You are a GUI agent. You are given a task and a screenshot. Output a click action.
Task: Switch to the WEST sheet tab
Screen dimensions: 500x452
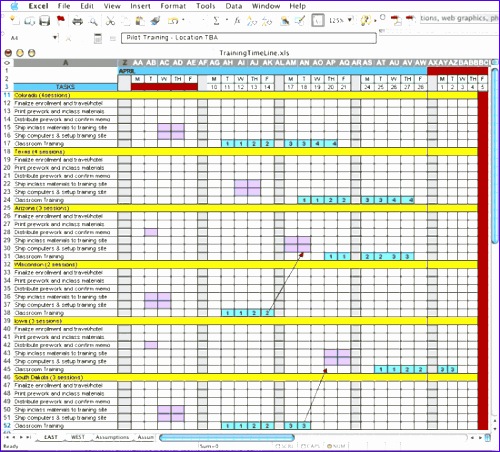click(77, 437)
